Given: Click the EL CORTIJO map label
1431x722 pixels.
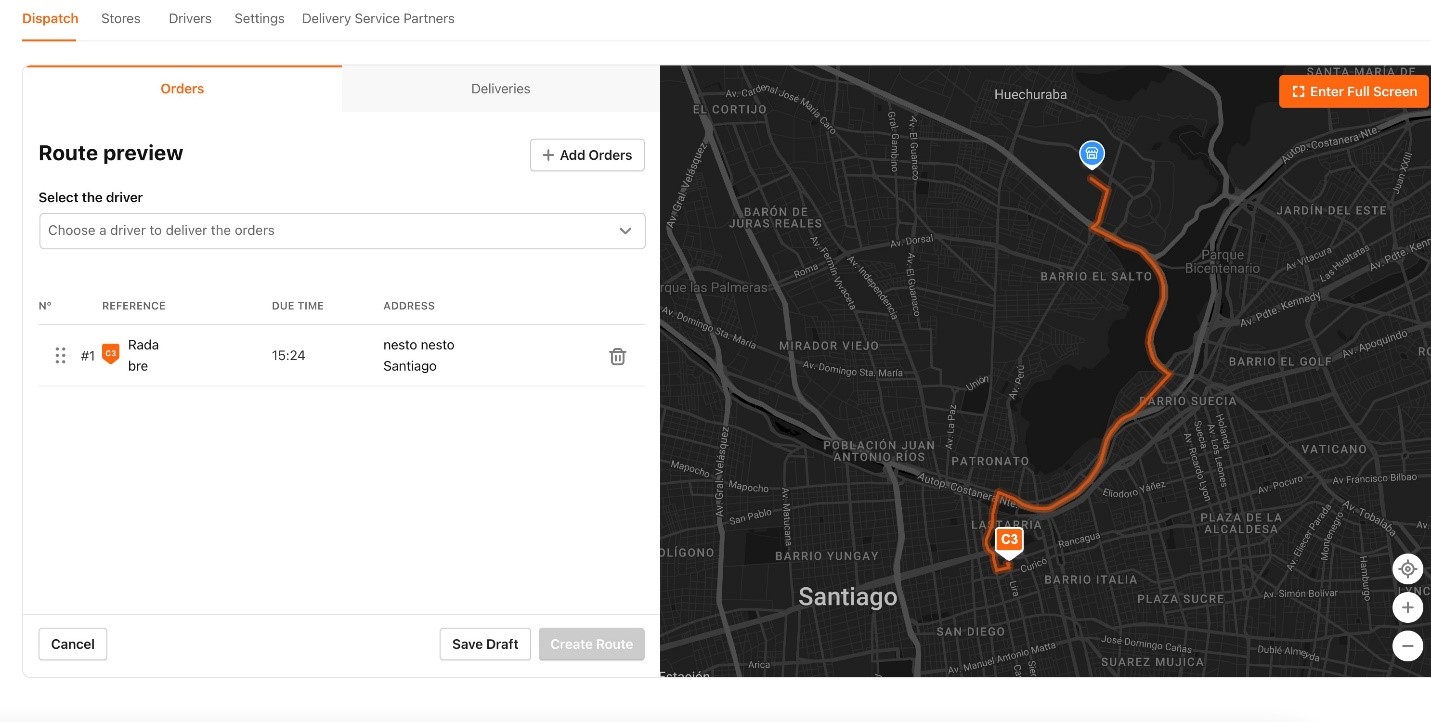Looking at the screenshot, I should (x=729, y=110).
